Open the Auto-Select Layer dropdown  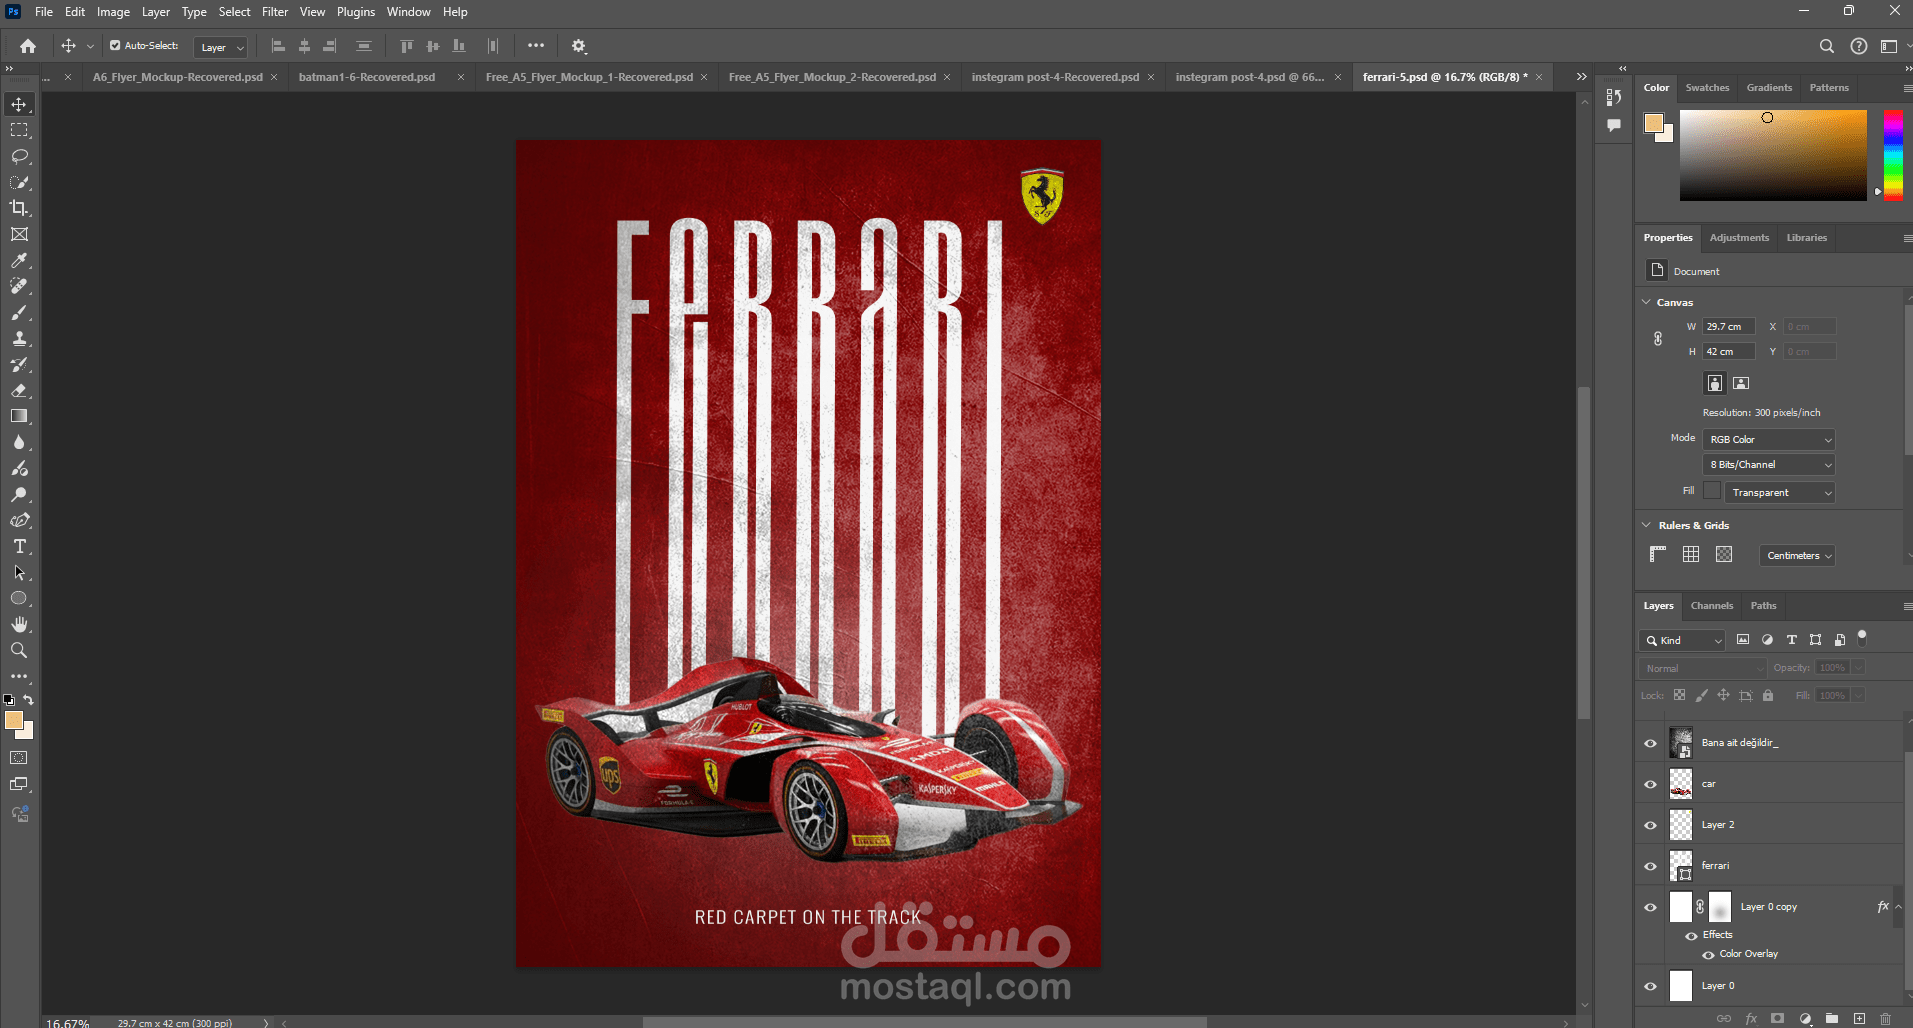[221, 47]
